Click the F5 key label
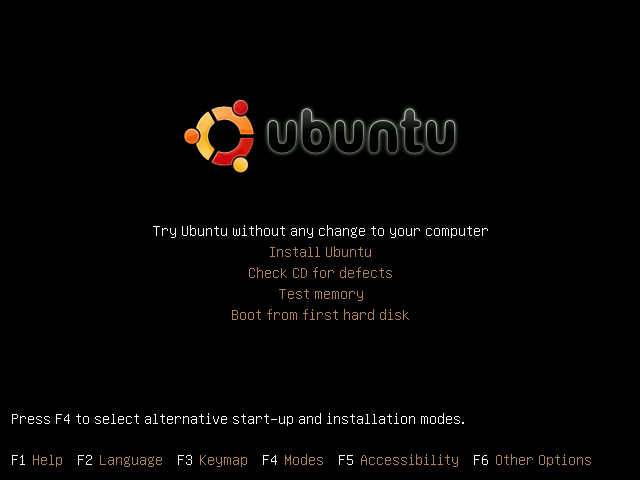Image resolution: width=640 pixels, height=480 pixels. pyautogui.click(x=346, y=460)
